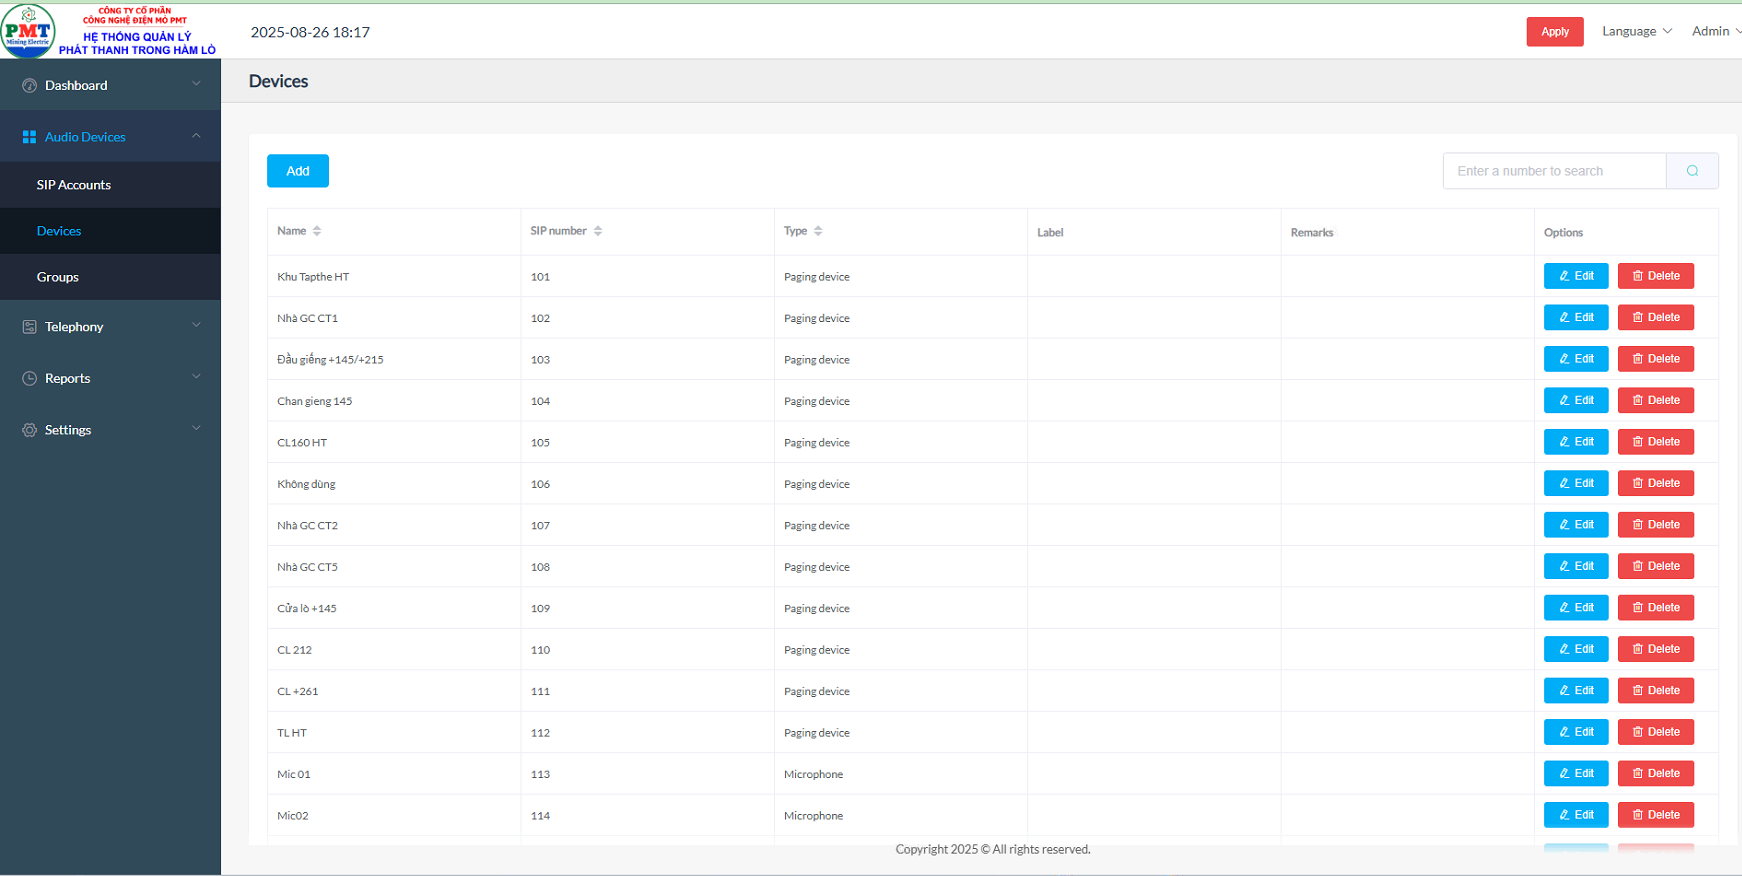Click the Settings gear icon in sidebar
Screen dimensions: 1742x876
(29, 430)
